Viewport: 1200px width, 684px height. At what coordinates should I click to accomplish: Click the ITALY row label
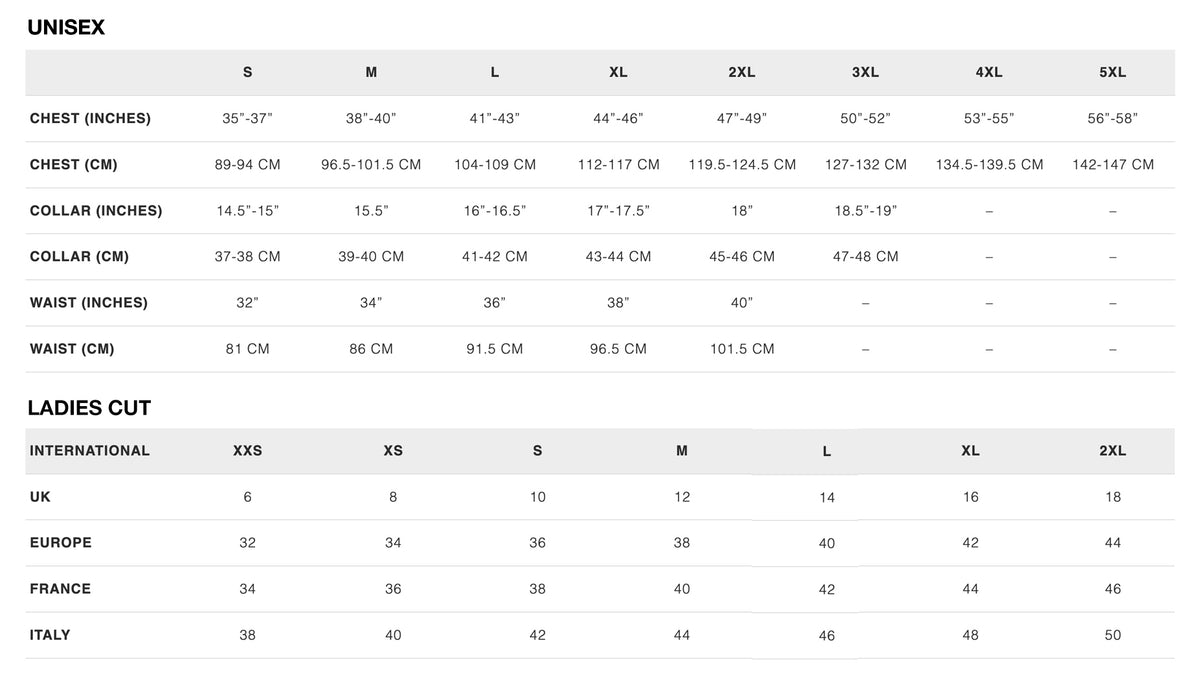click(50, 634)
